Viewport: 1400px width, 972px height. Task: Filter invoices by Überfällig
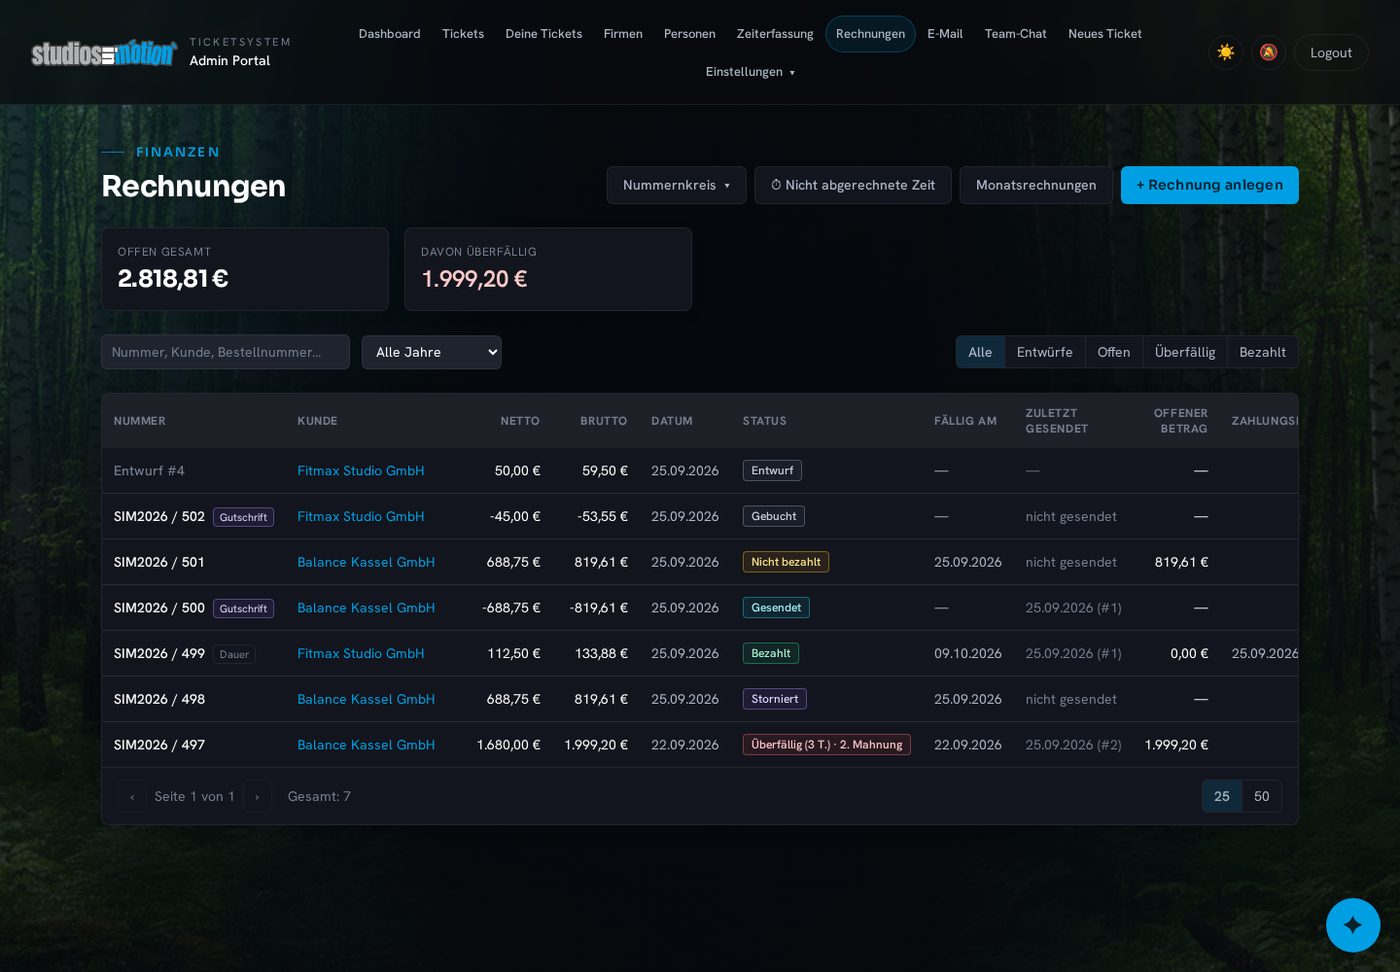(x=1185, y=352)
